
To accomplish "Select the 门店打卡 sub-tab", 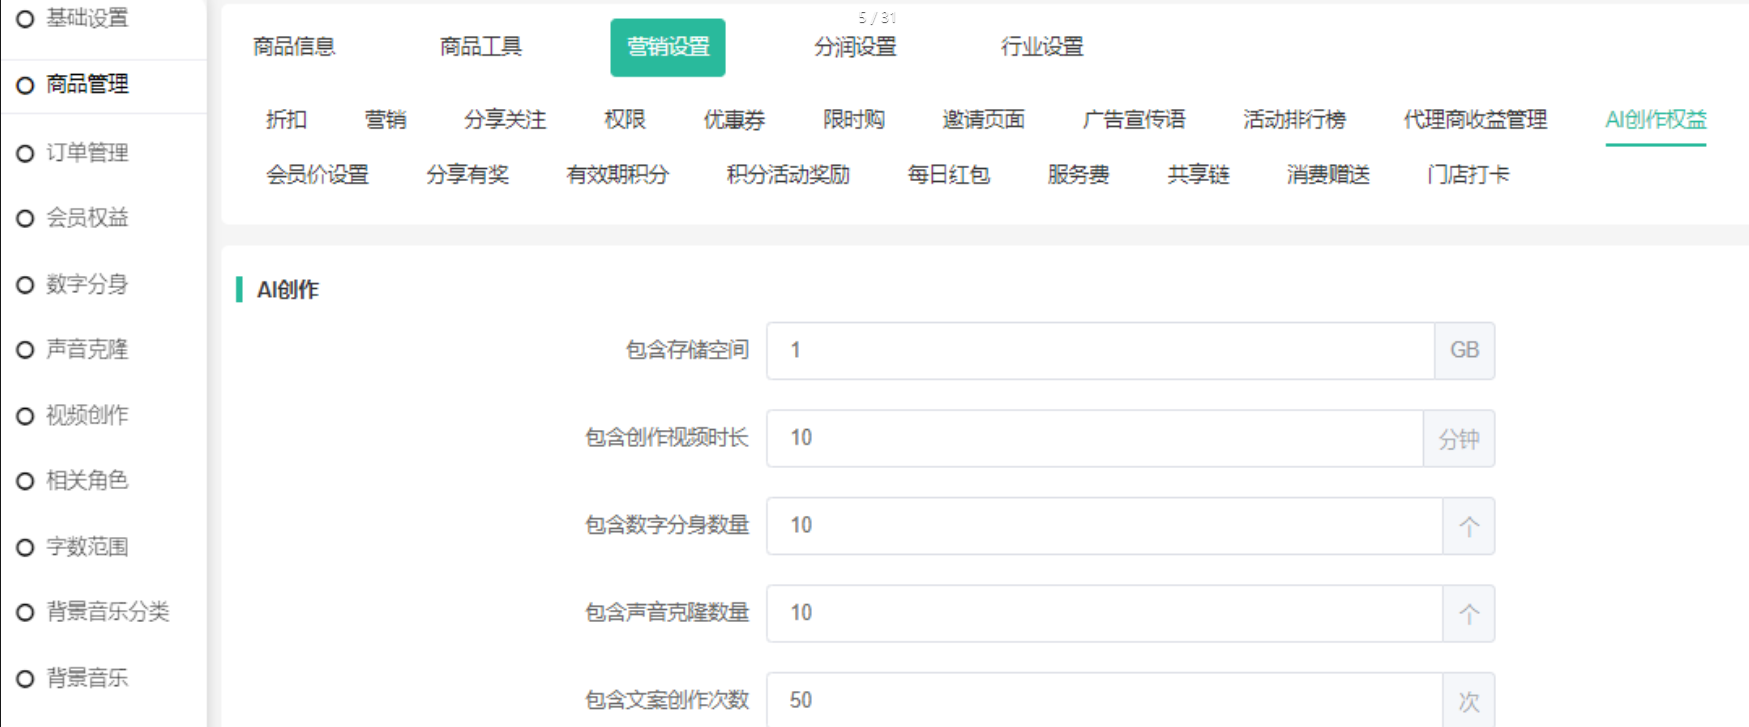I will (1468, 175).
